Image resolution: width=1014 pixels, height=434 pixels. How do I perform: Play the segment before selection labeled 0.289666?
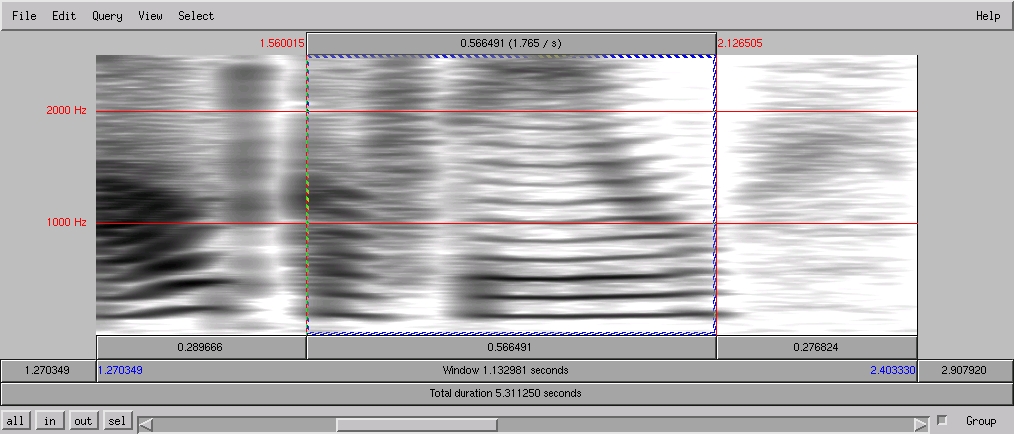coord(200,347)
